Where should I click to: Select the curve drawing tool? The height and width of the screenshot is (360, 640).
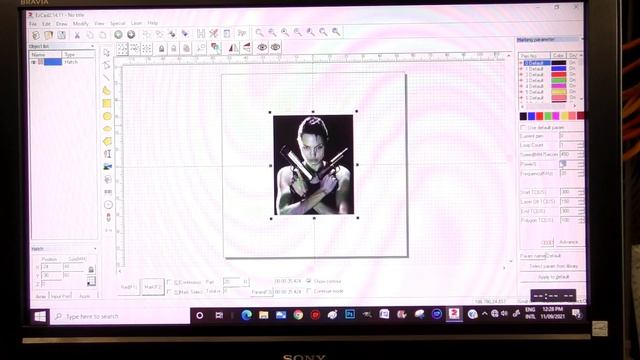pos(107,90)
